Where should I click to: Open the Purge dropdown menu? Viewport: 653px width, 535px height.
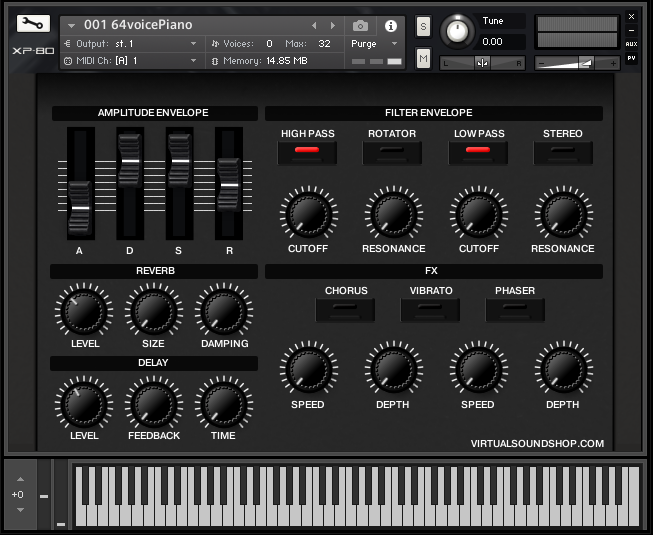tap(375, 44)
